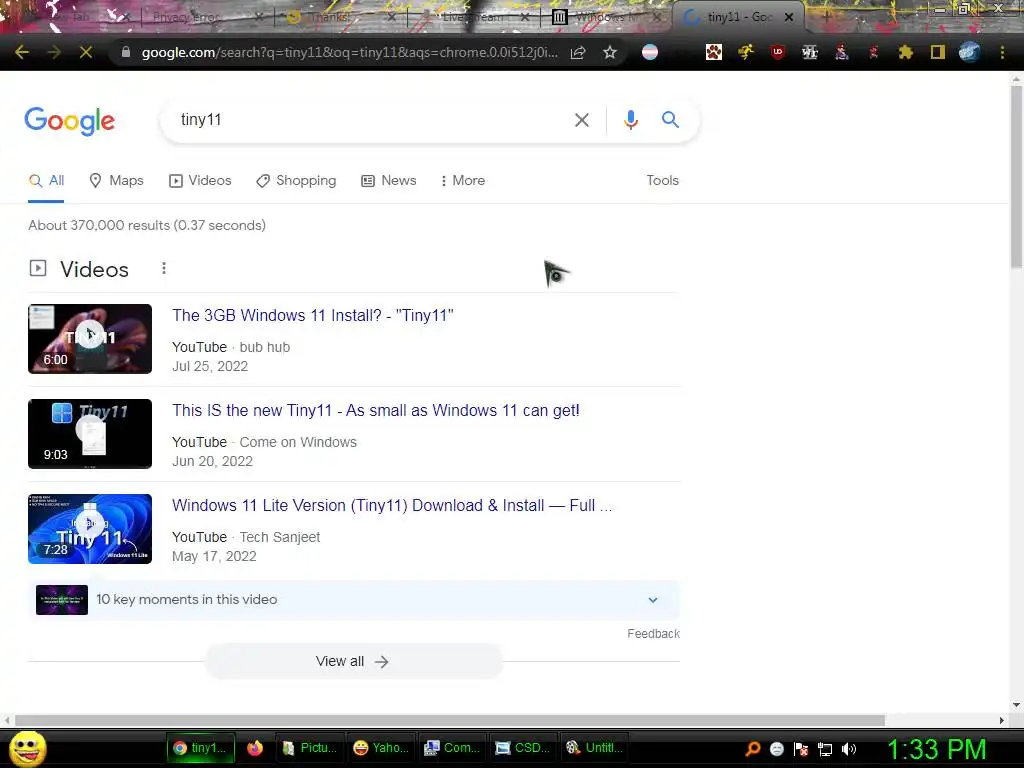Play the 7:28 Tiny 11 thumbnail

coord(90,529)
